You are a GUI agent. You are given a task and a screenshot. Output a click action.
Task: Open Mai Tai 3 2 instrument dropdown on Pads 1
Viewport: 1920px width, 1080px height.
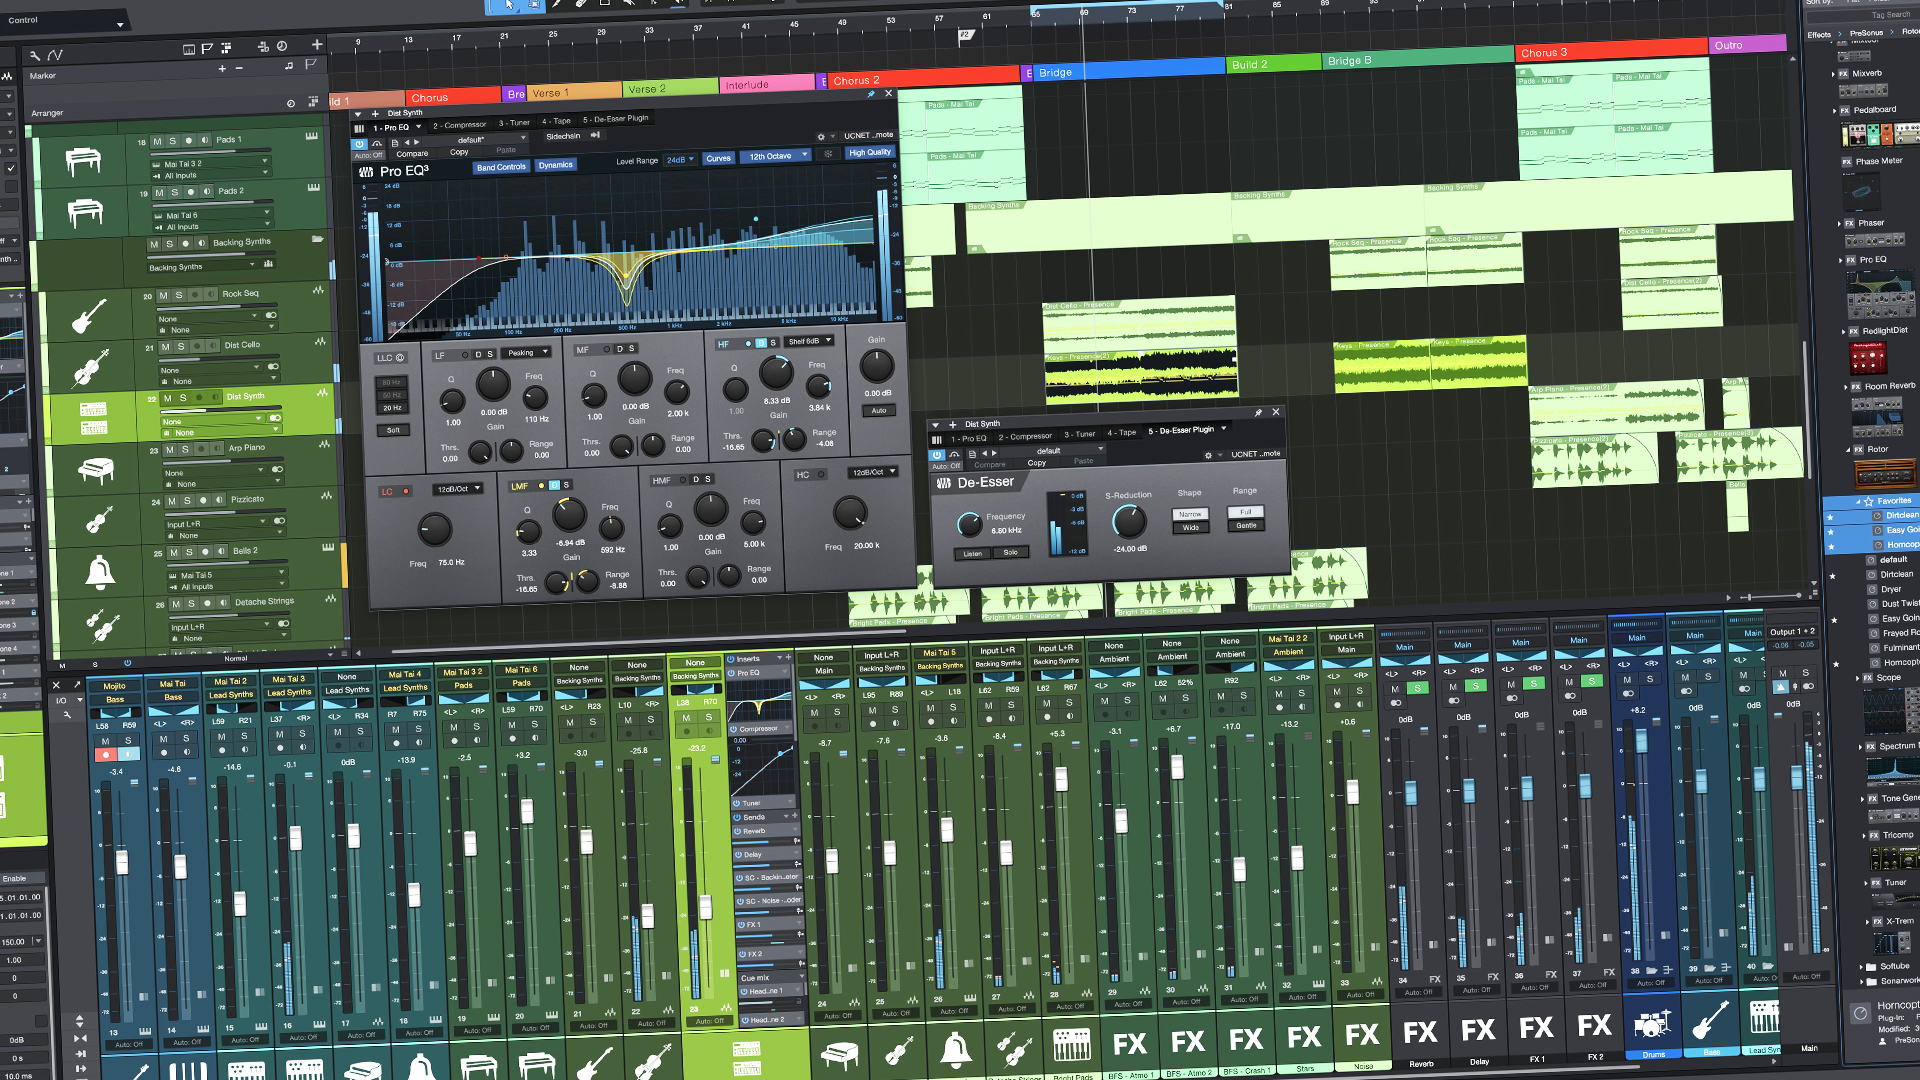211,163
